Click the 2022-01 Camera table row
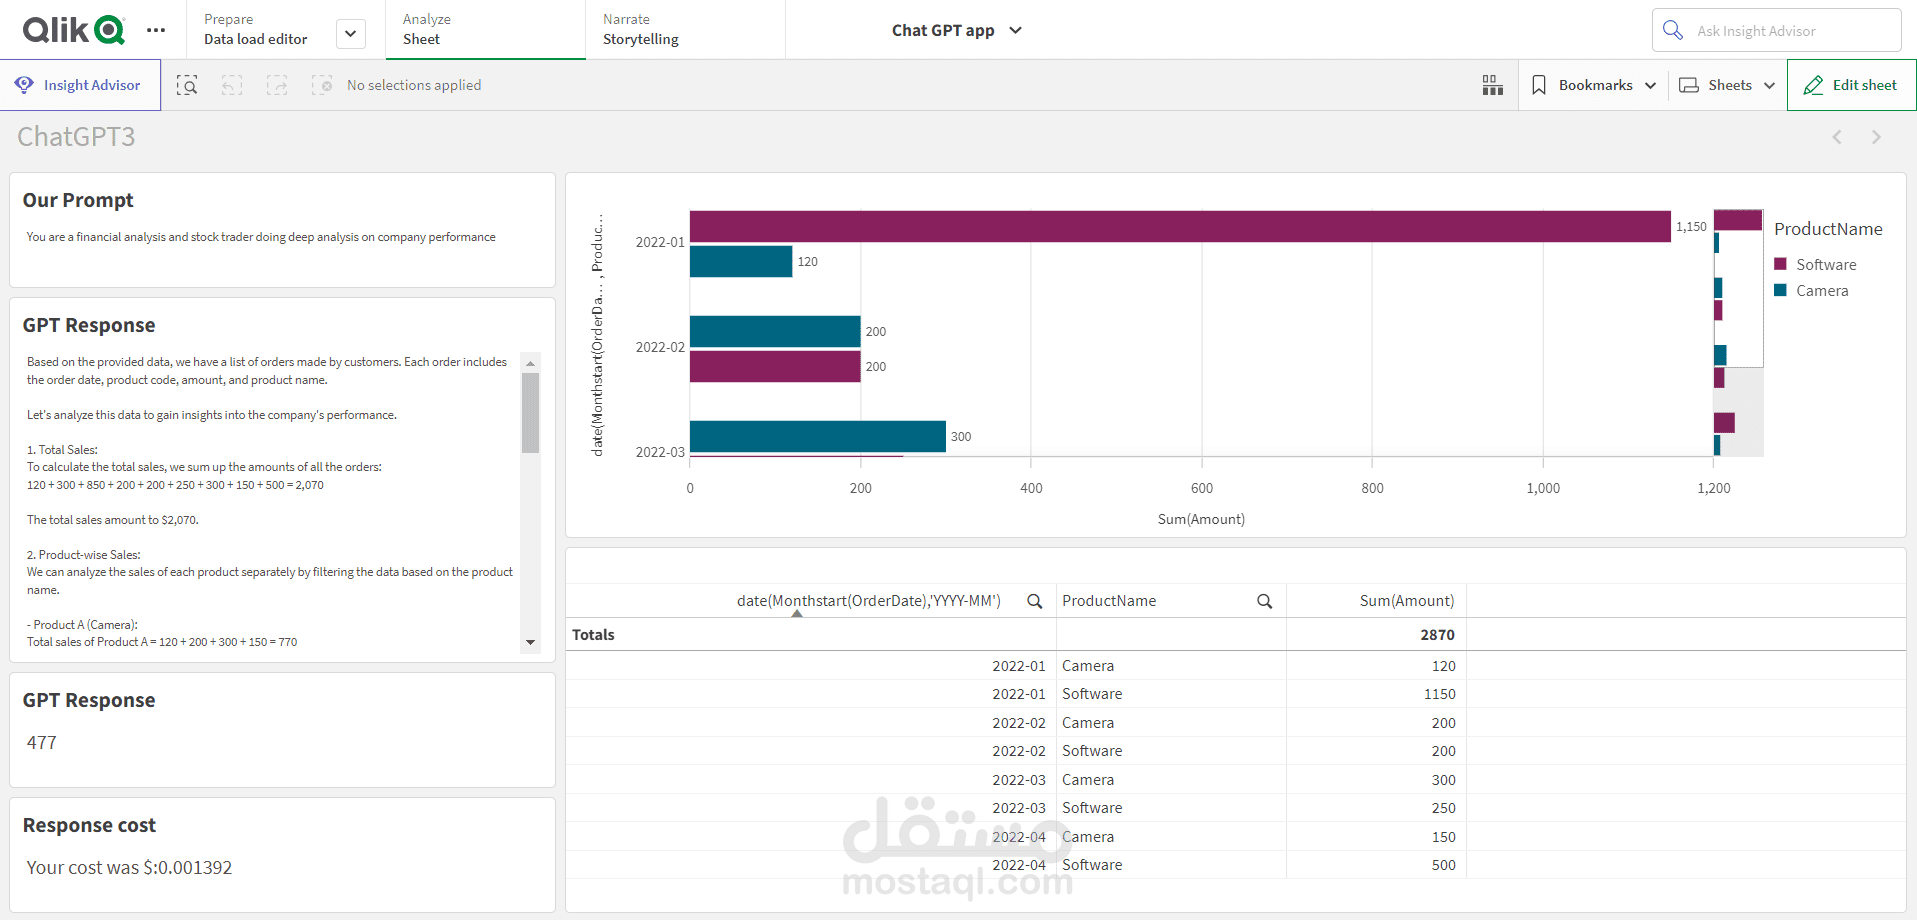Image resolution: width=1917 pixels, height=920 pixels. pyautogui.click(x=1016, y=666)
